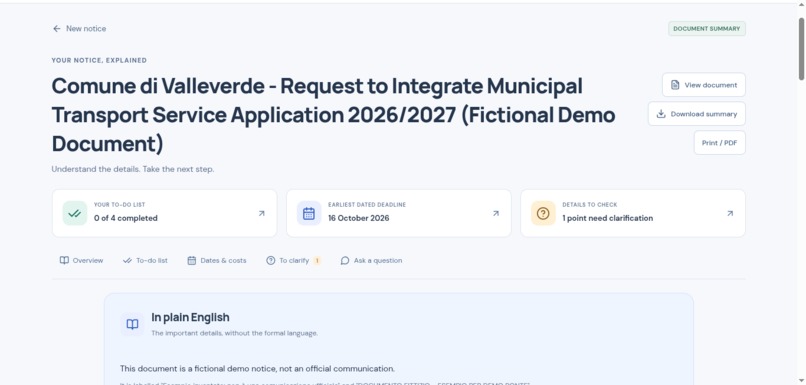The height and width of the screenshot is (385, 806).
Task: Click the Download summary button
Action: coord(697,114)
